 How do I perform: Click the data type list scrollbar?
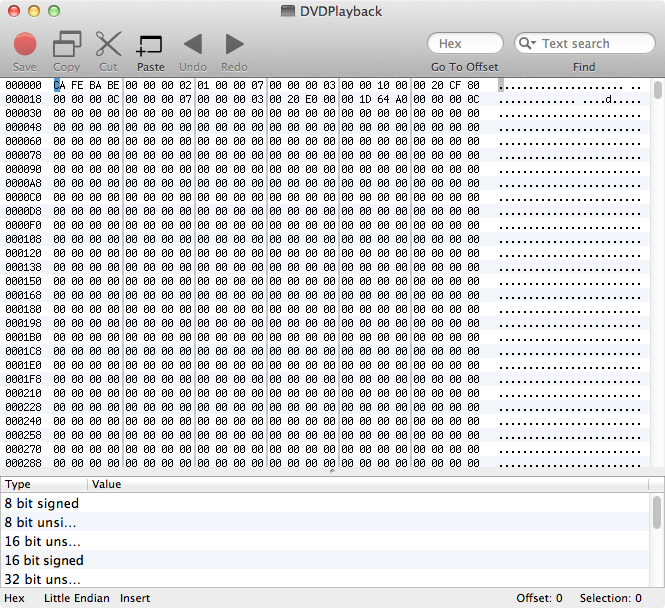point(657,512)
